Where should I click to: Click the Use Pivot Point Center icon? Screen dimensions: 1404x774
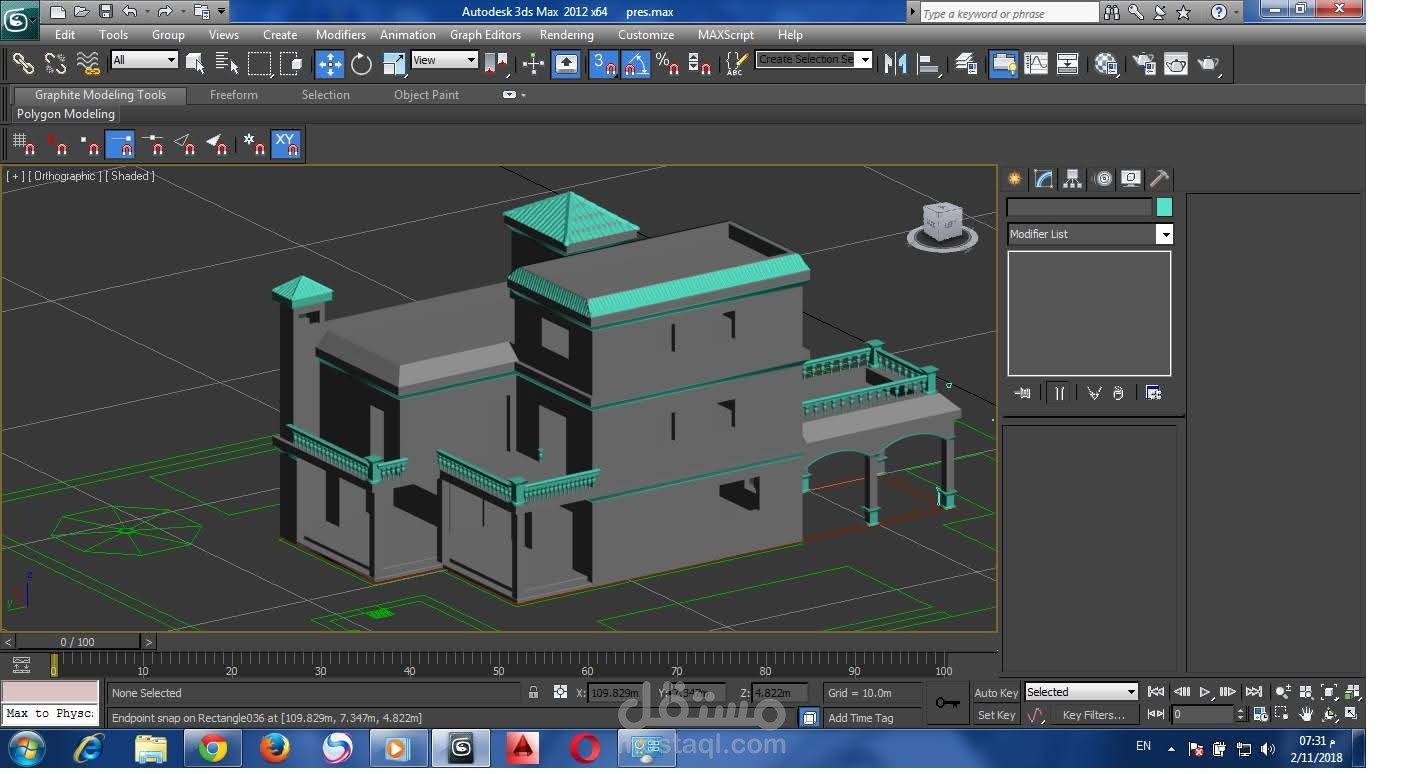click(497, 64)
